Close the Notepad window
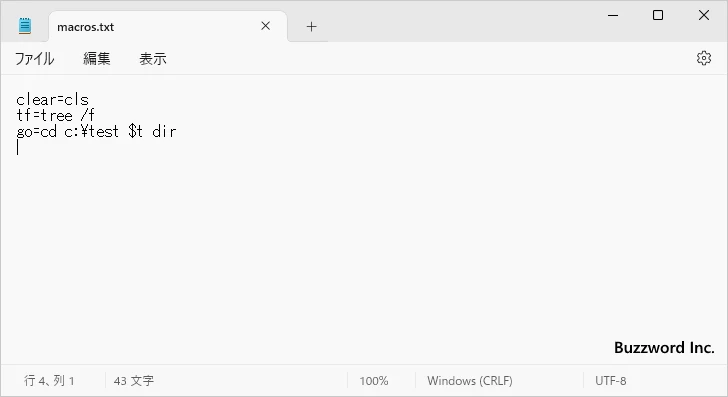The height and width of the screenshot is (397, 728). [x=704, y=15]
